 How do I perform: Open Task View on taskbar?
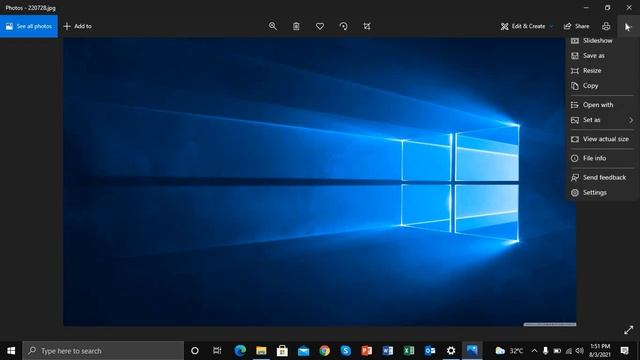[217, 351]
